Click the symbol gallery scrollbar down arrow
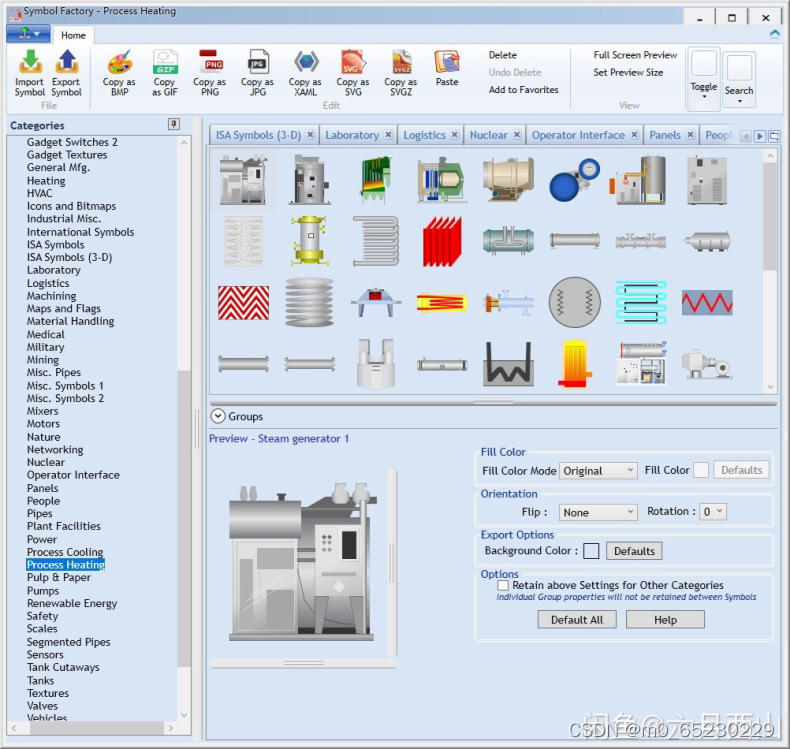 [770, 387]
